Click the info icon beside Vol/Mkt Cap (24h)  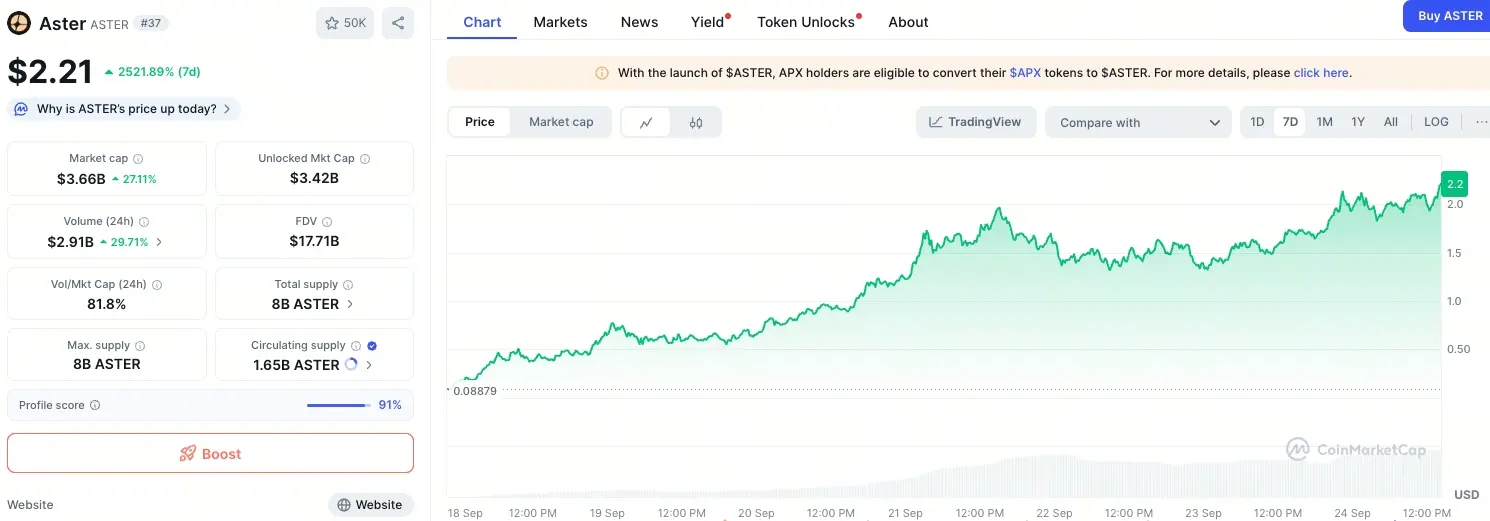tap(157, 285)
